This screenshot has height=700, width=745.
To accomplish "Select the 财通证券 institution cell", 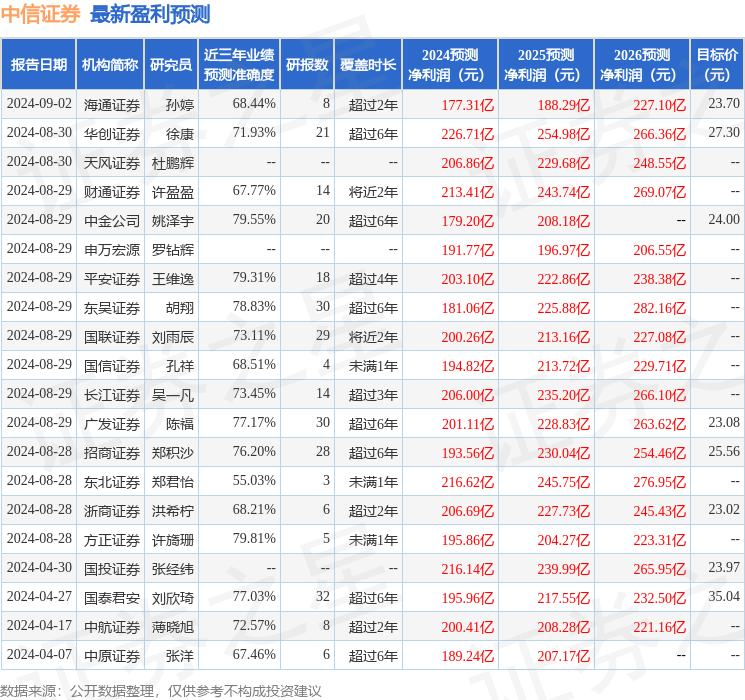I will click(112, 192).
